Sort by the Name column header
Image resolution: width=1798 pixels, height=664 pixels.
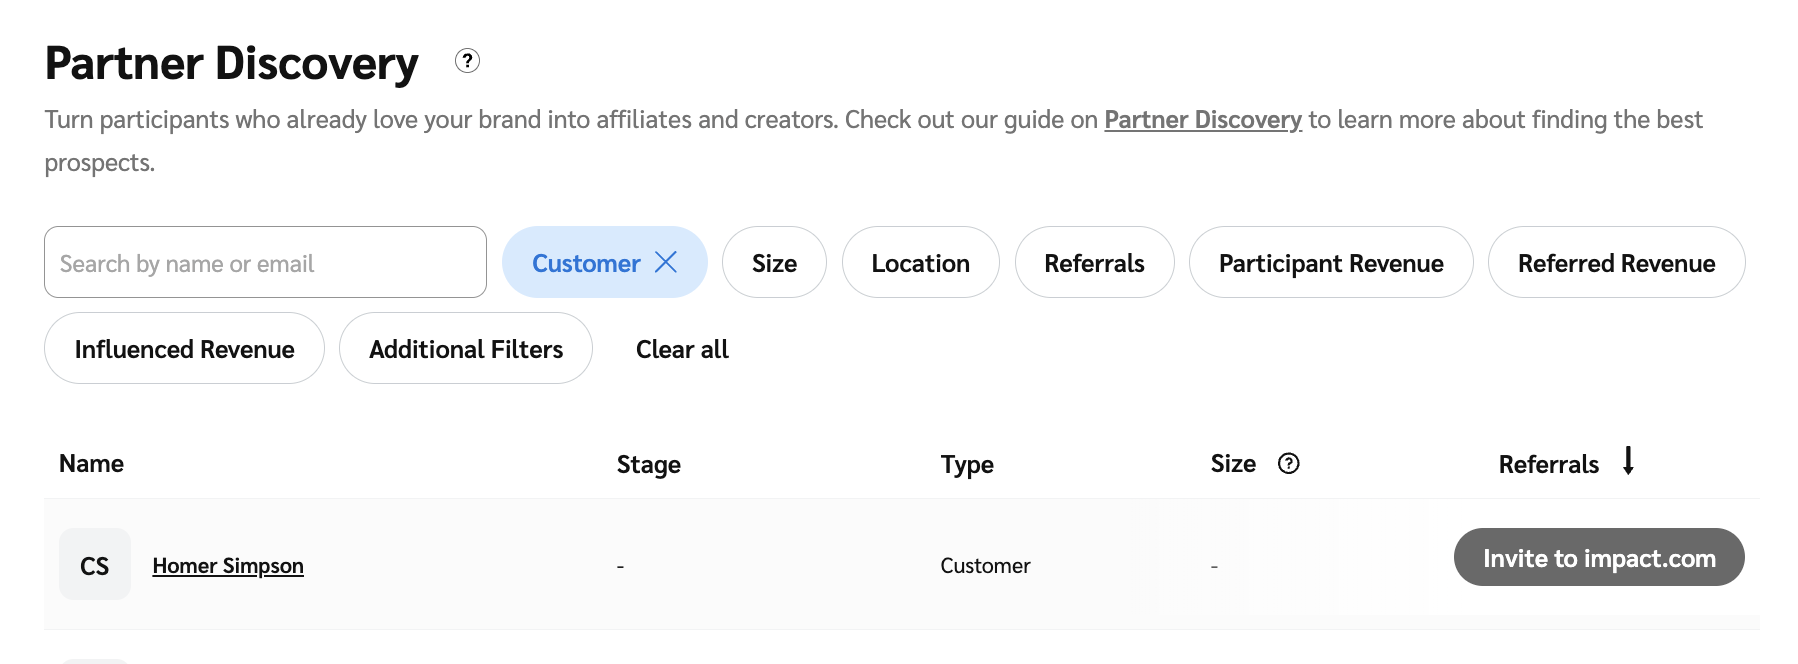[x=92, y=464]
